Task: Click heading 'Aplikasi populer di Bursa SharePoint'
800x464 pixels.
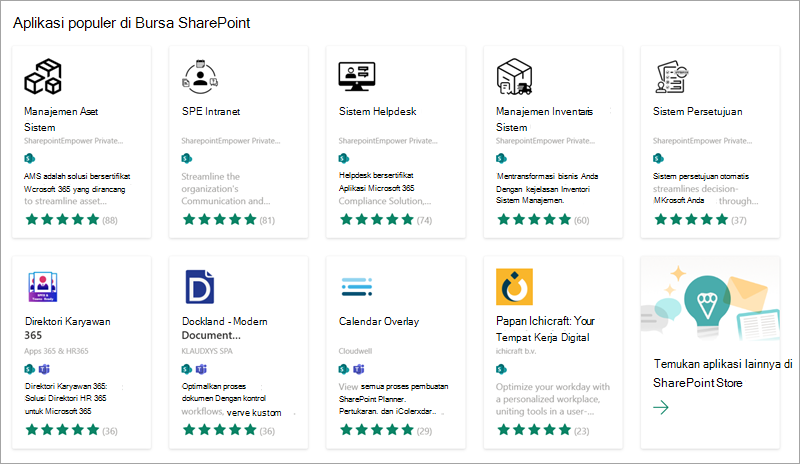Action: (x=132, y=23)
